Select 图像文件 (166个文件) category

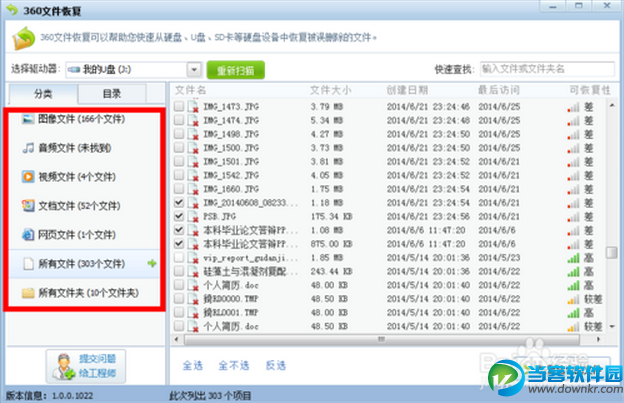click(x=82, y=119)
